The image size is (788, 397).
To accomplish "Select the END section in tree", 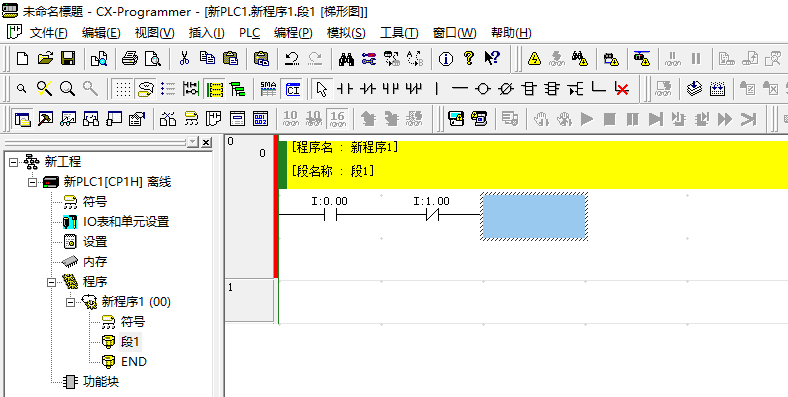I will pyautogui.click(x=134, y=362).
